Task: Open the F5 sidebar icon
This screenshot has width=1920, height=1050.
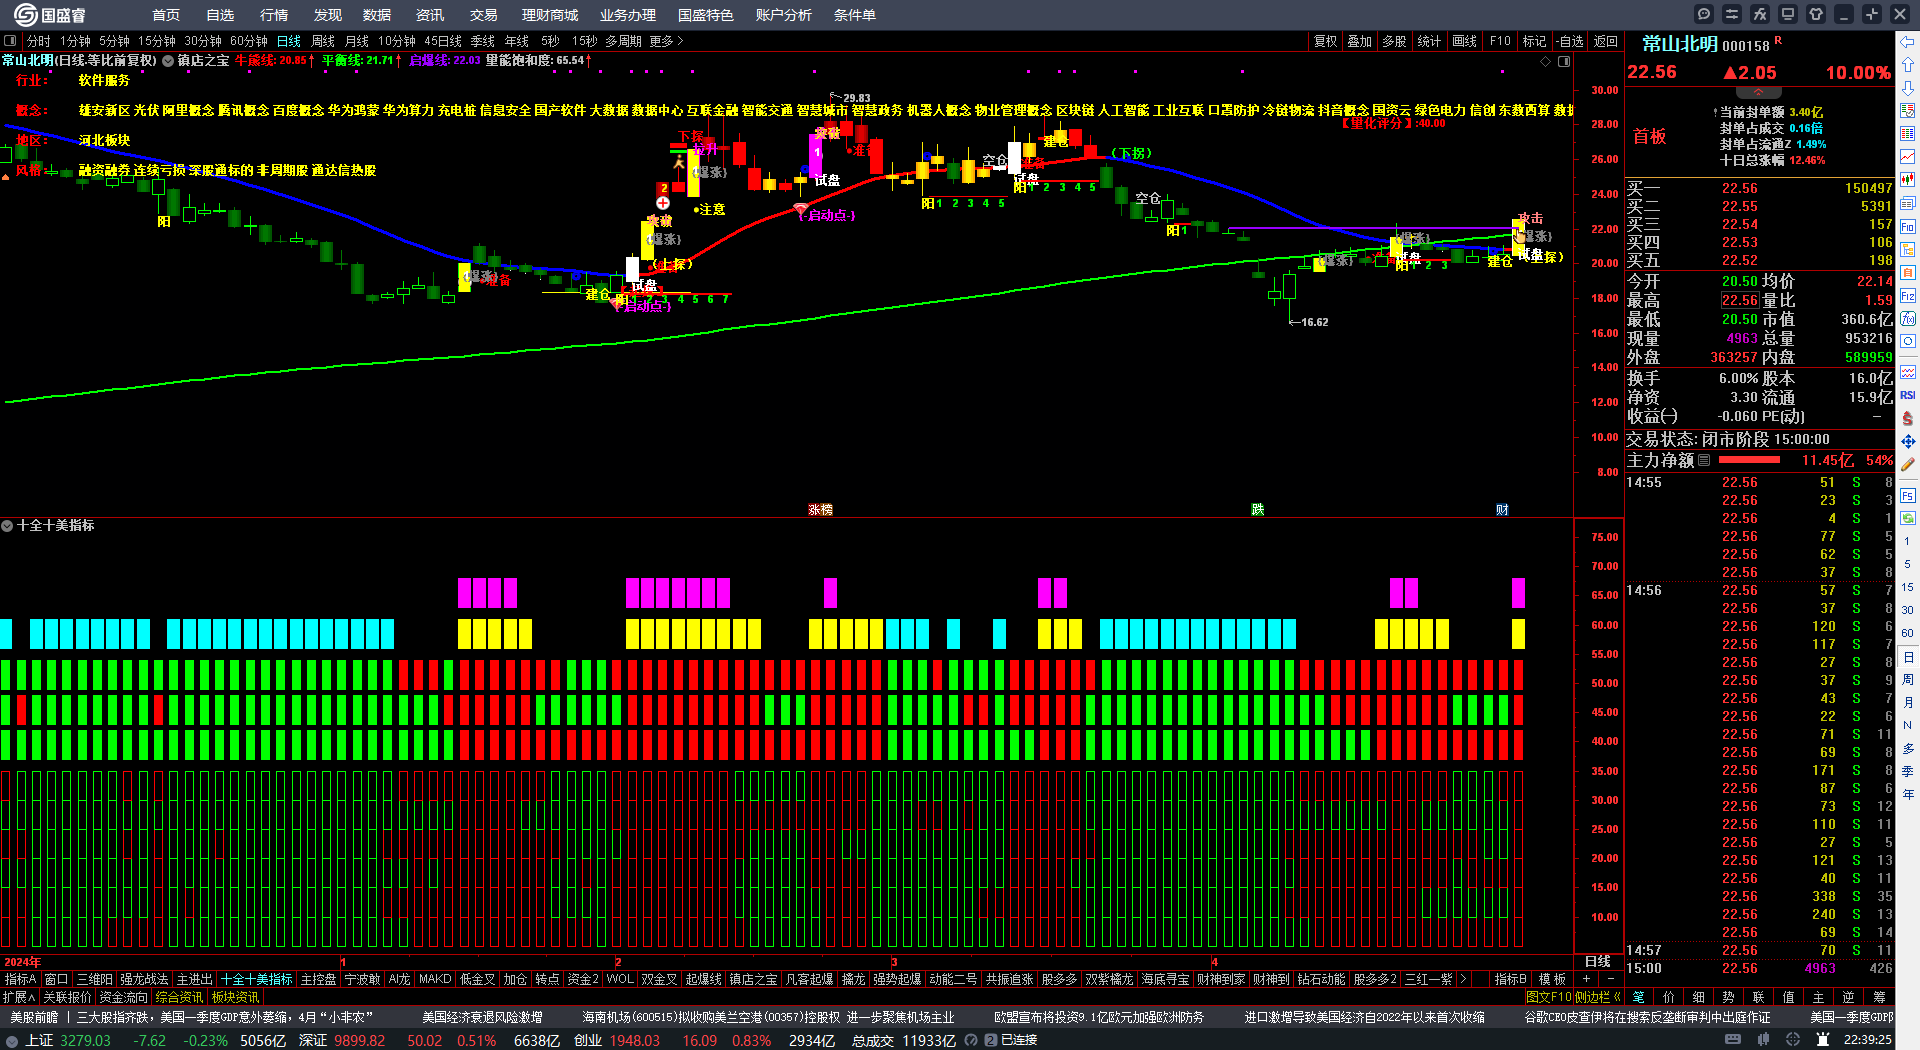Action: coord(1908,495)
